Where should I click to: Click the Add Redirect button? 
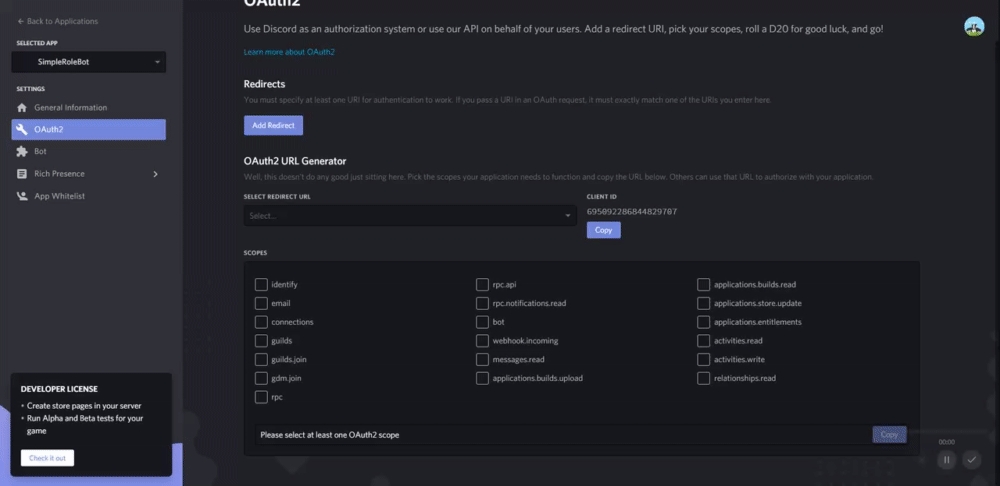[x=273, y=125]
